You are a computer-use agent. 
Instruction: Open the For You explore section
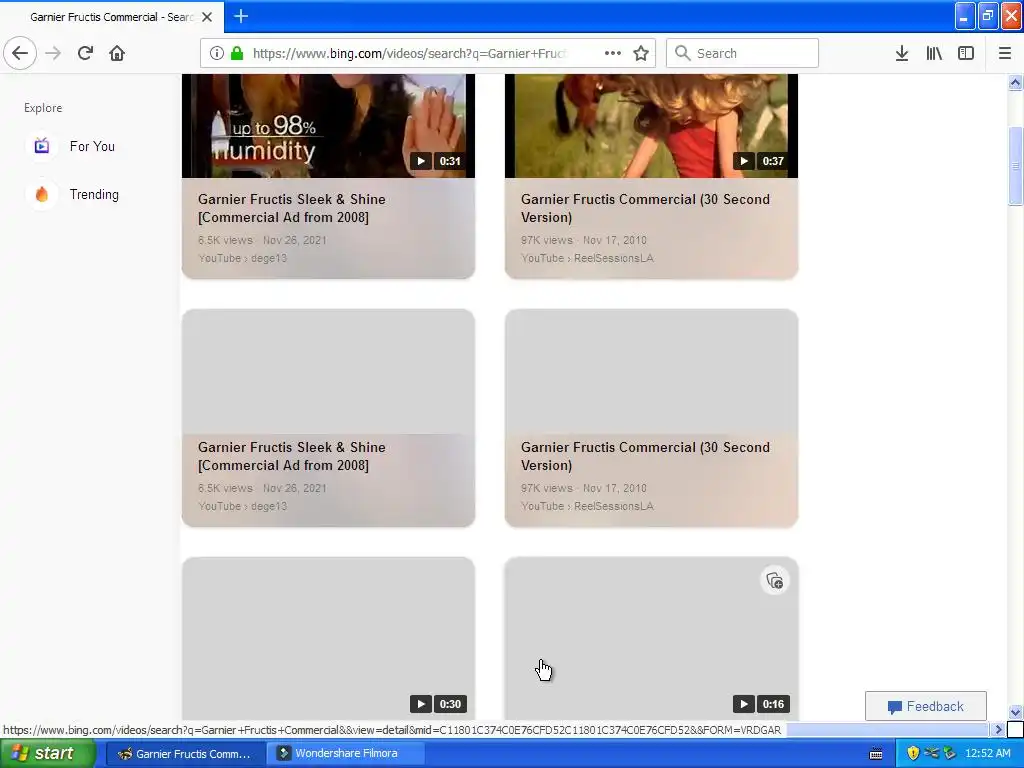click(x=70, y=146)
